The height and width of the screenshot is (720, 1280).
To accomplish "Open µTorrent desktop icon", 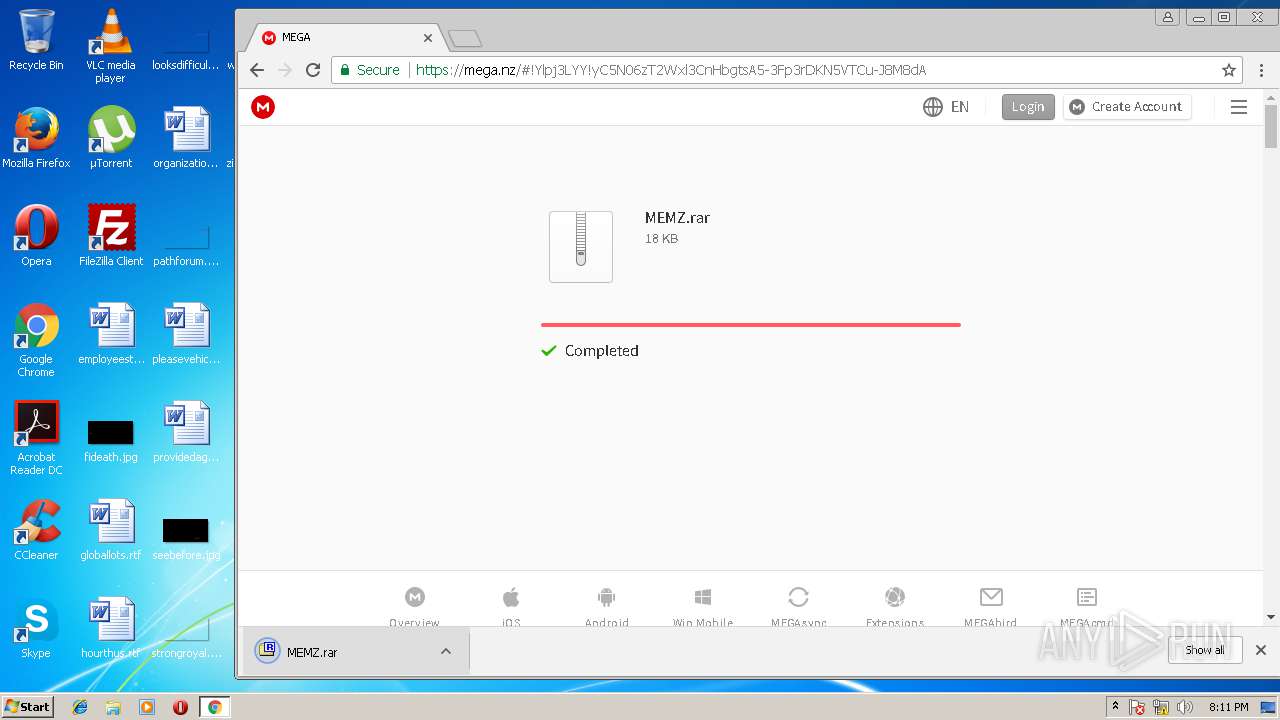I will (110, 138).
